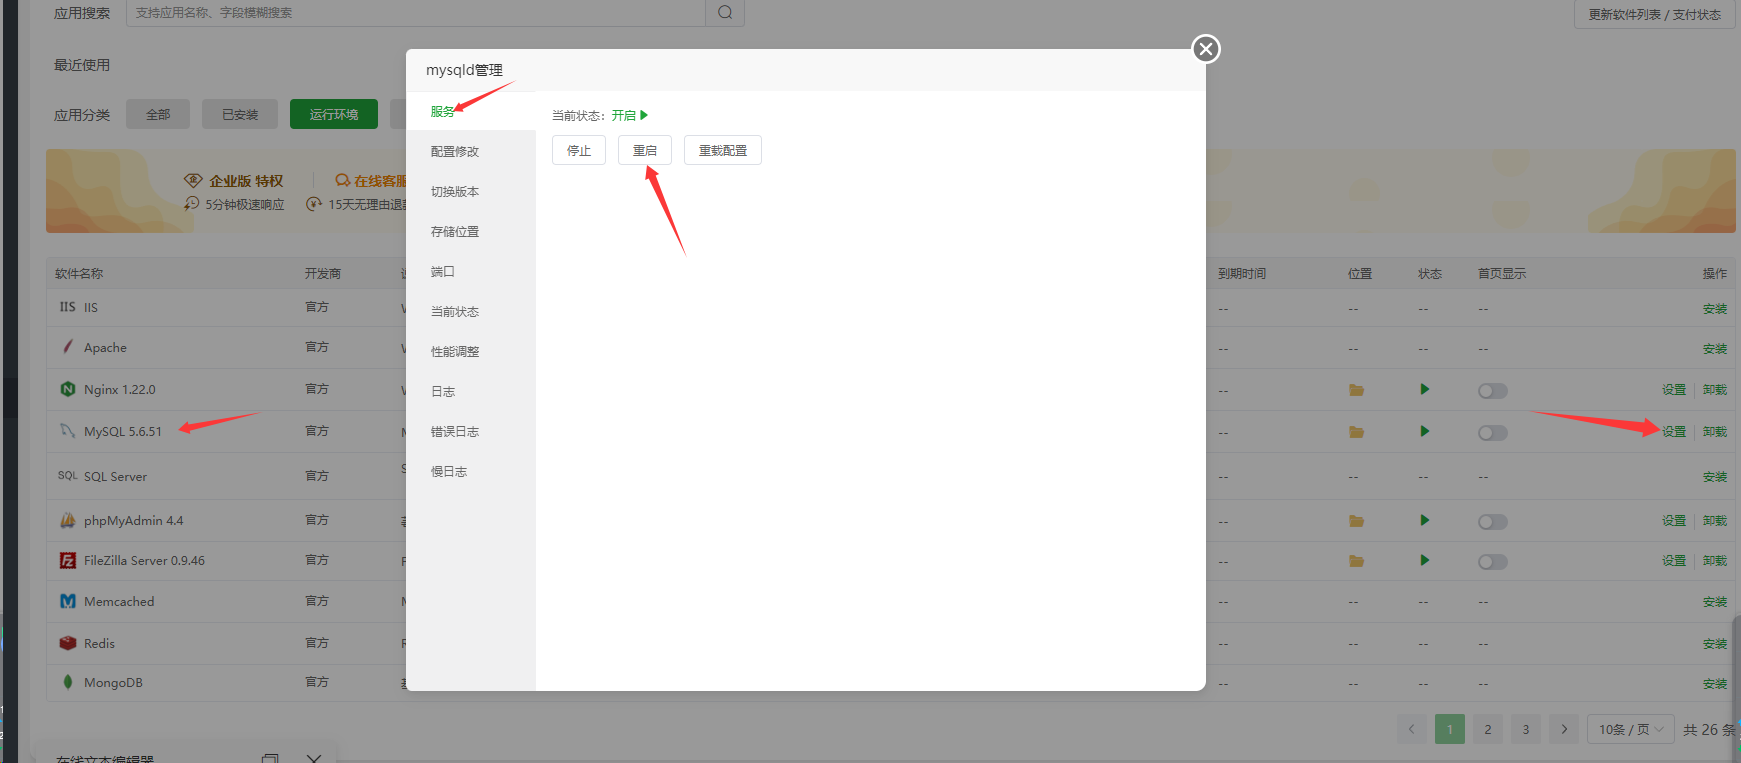Click 更新软件列表 / 支付状态 button
This screenshot has width=1741, height=763.
point(1655,14)
